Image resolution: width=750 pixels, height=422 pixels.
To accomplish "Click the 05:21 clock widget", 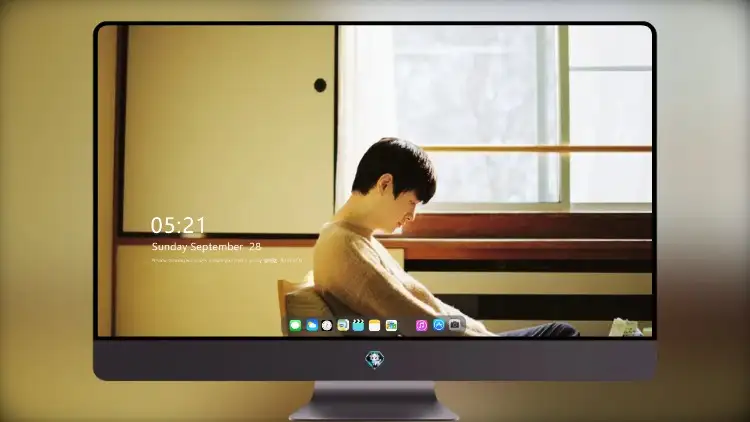I will pos(178,225).
